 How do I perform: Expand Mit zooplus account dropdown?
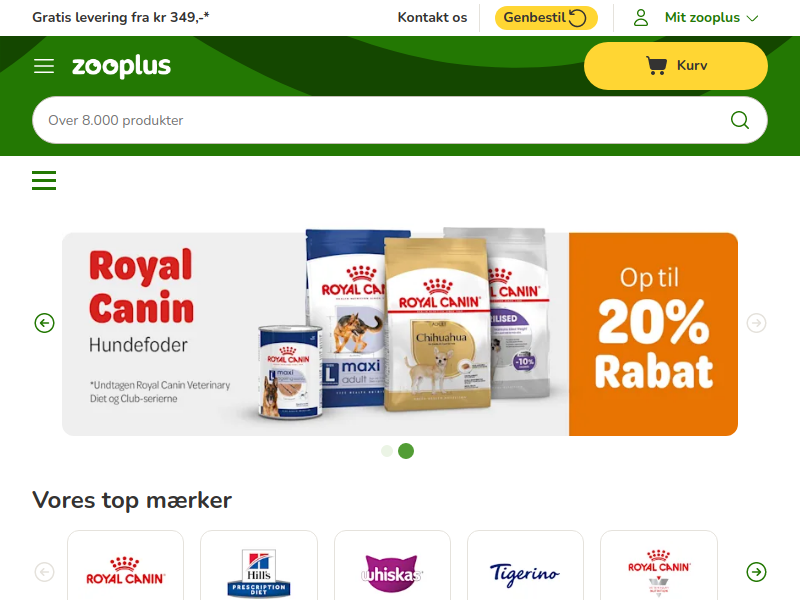[712, 18]
